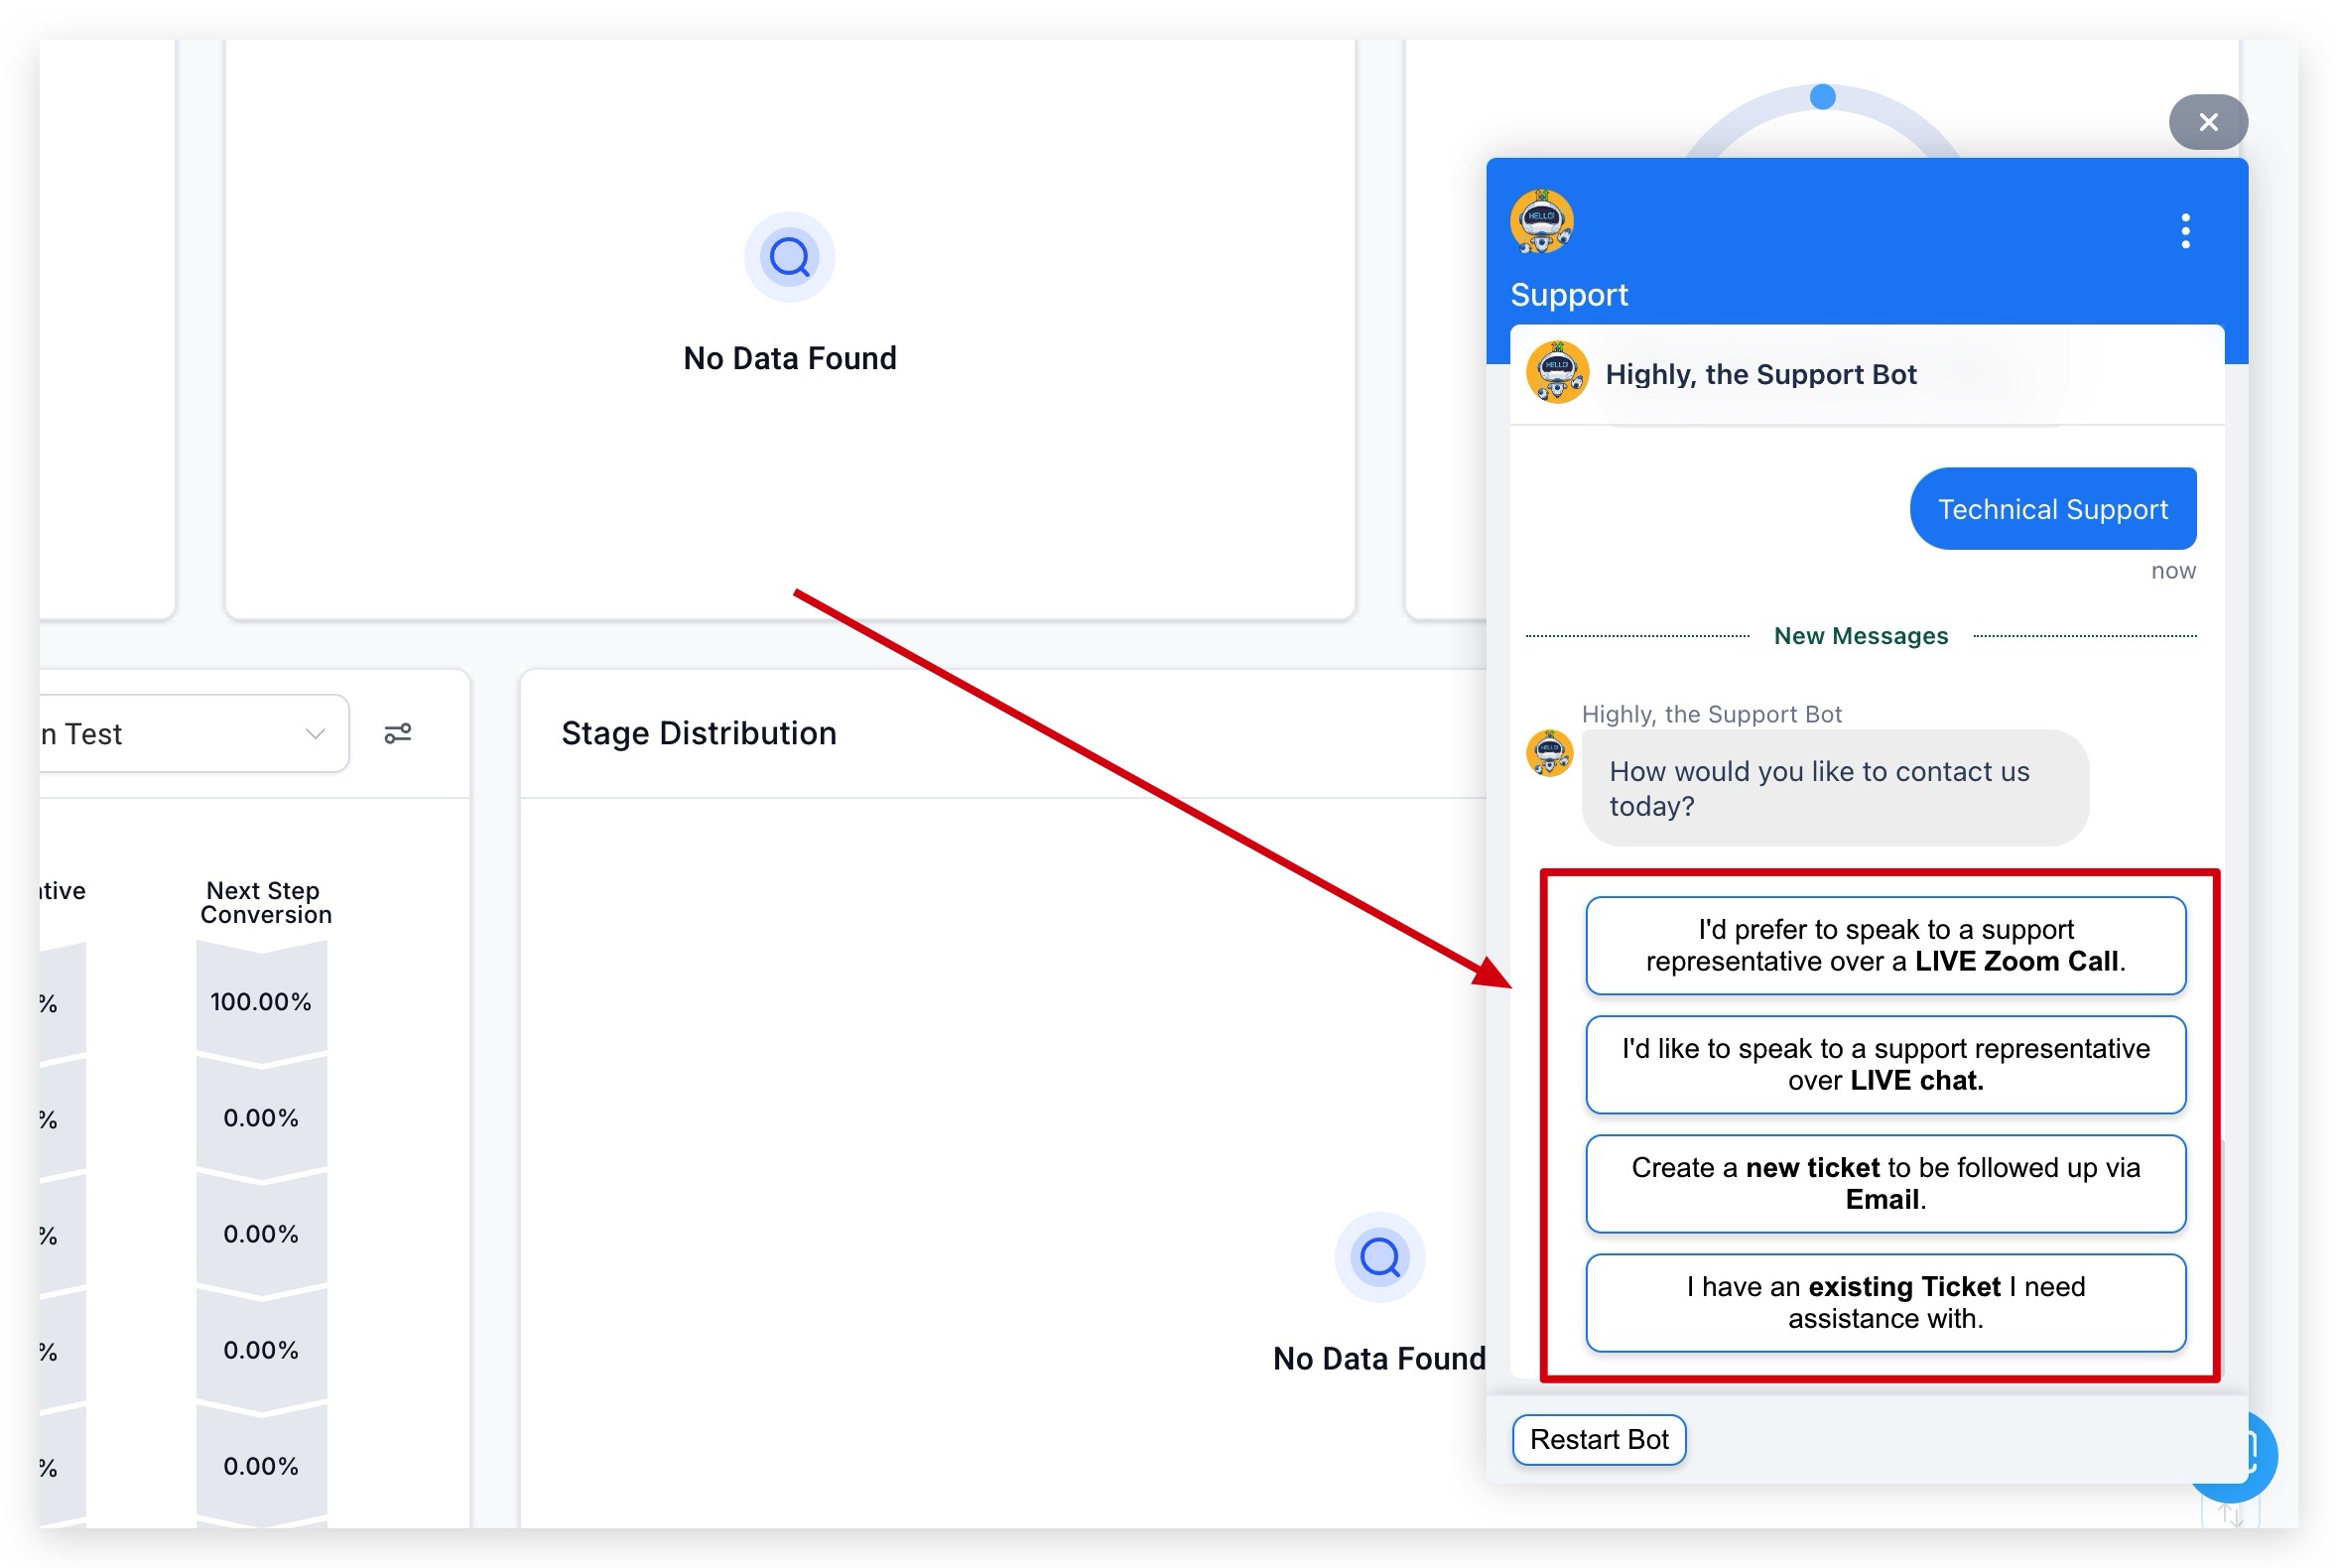Click the search icon above top No Data Found

click(789, 258)
